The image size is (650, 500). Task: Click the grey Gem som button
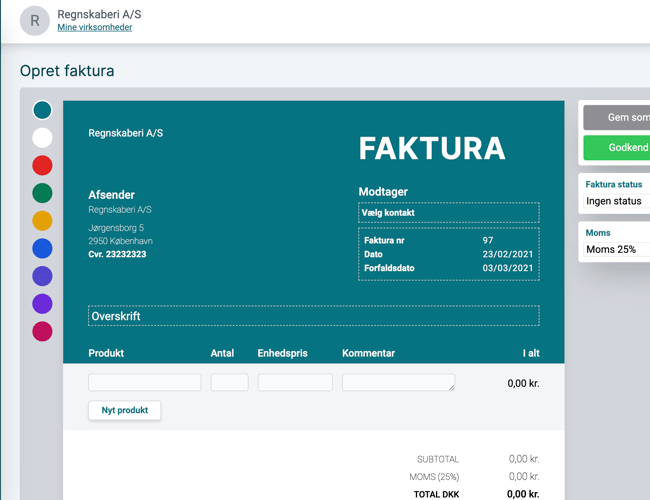pos(616,117)
